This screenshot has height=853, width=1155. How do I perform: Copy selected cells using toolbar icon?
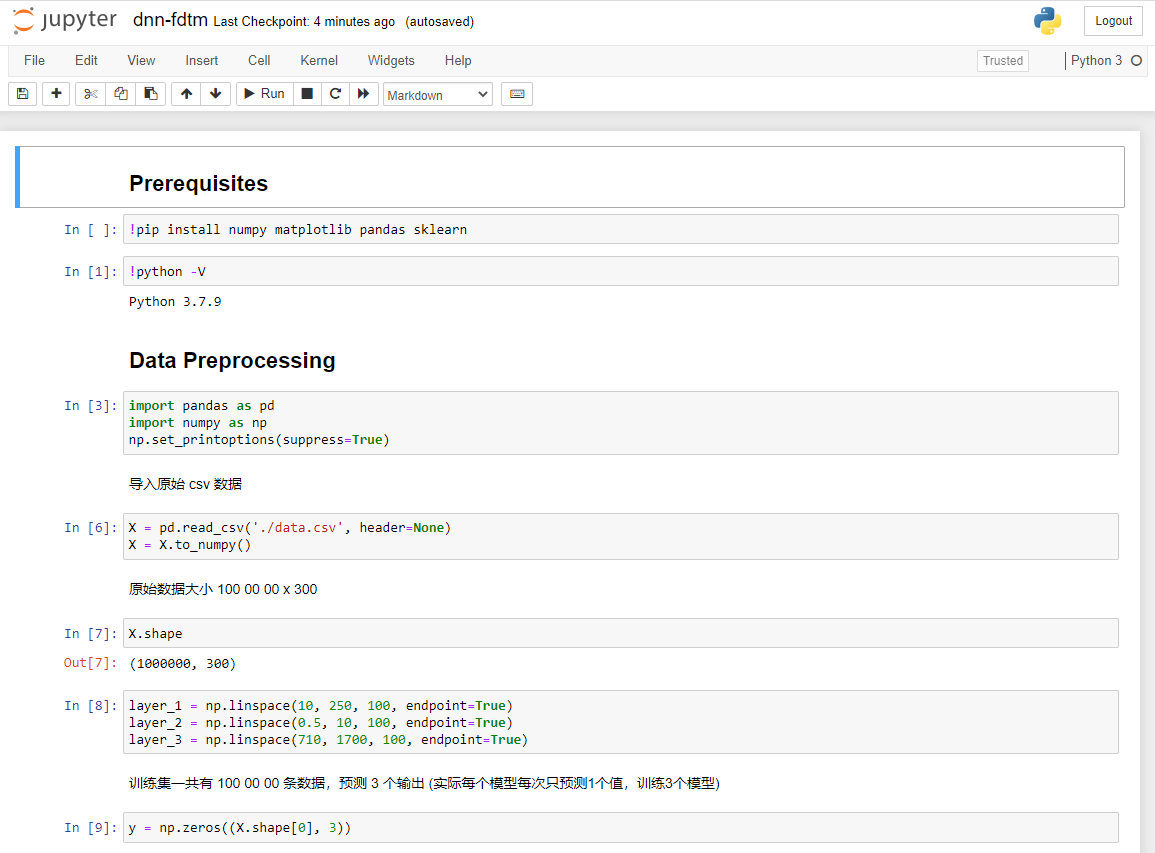(121, 94)
